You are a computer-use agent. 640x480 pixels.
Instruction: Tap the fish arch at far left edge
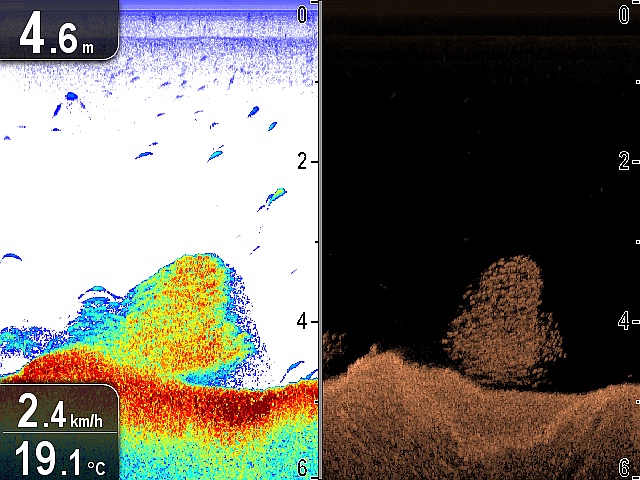tap(11, 257)
